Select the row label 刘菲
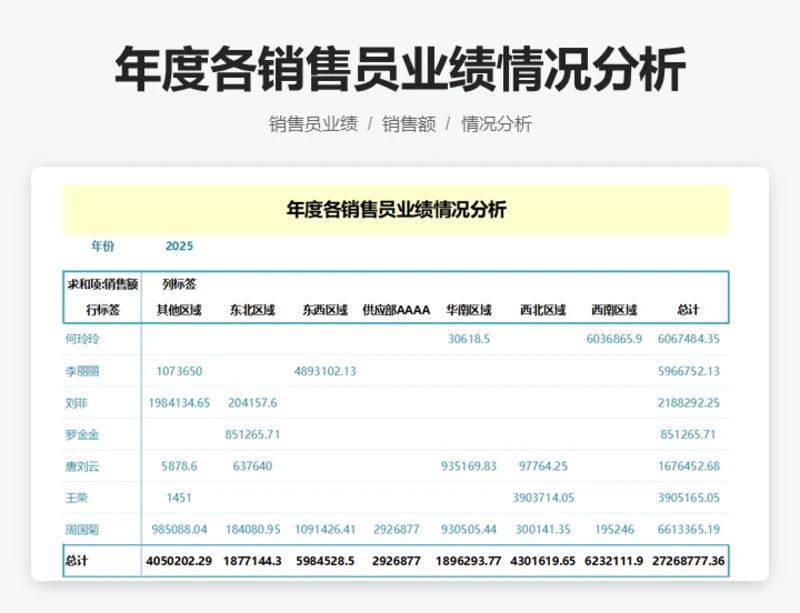 click(77, 403)
